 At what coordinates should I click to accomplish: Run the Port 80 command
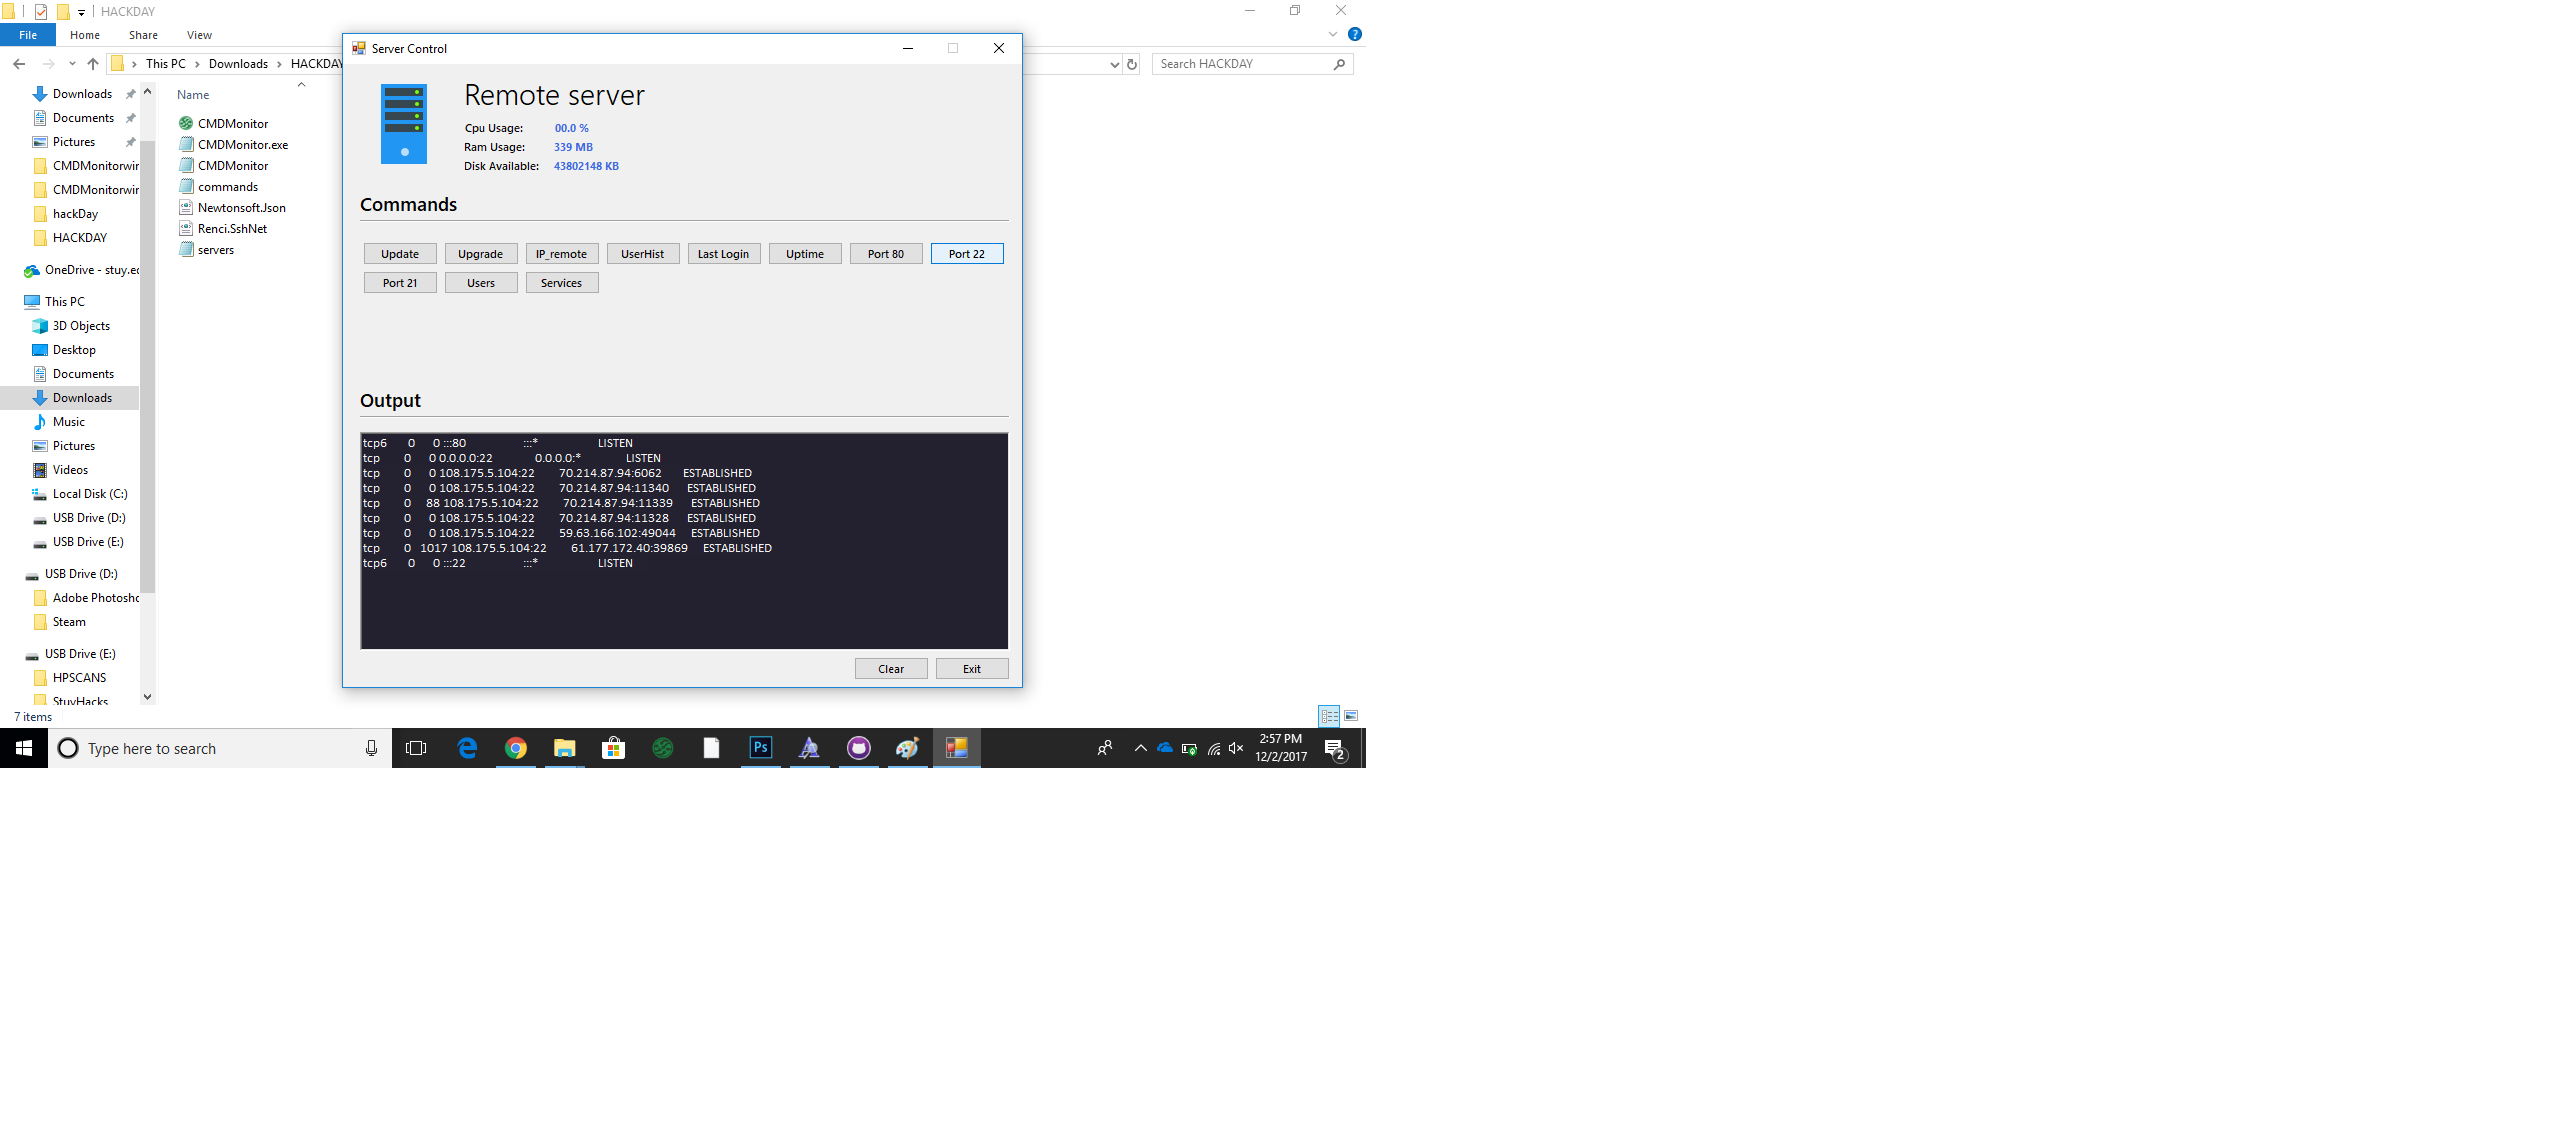click(x=885, y=254)
